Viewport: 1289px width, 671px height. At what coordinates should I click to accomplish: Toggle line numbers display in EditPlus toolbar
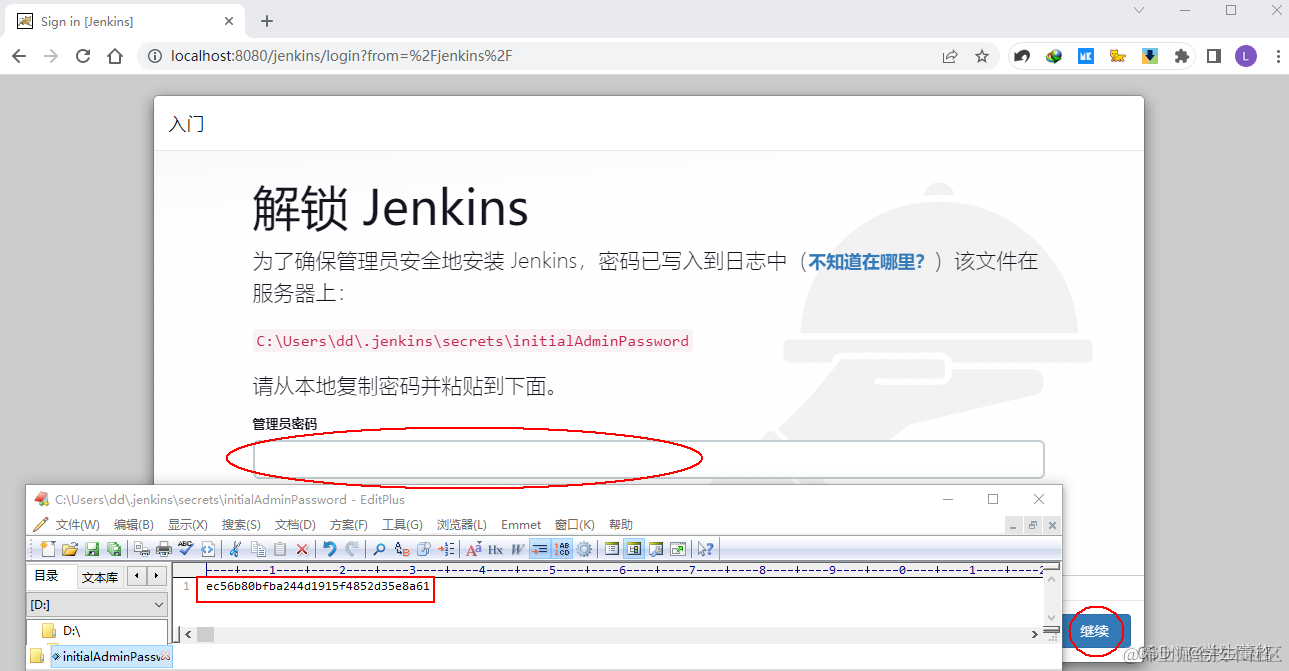click(x=562, y=549)
